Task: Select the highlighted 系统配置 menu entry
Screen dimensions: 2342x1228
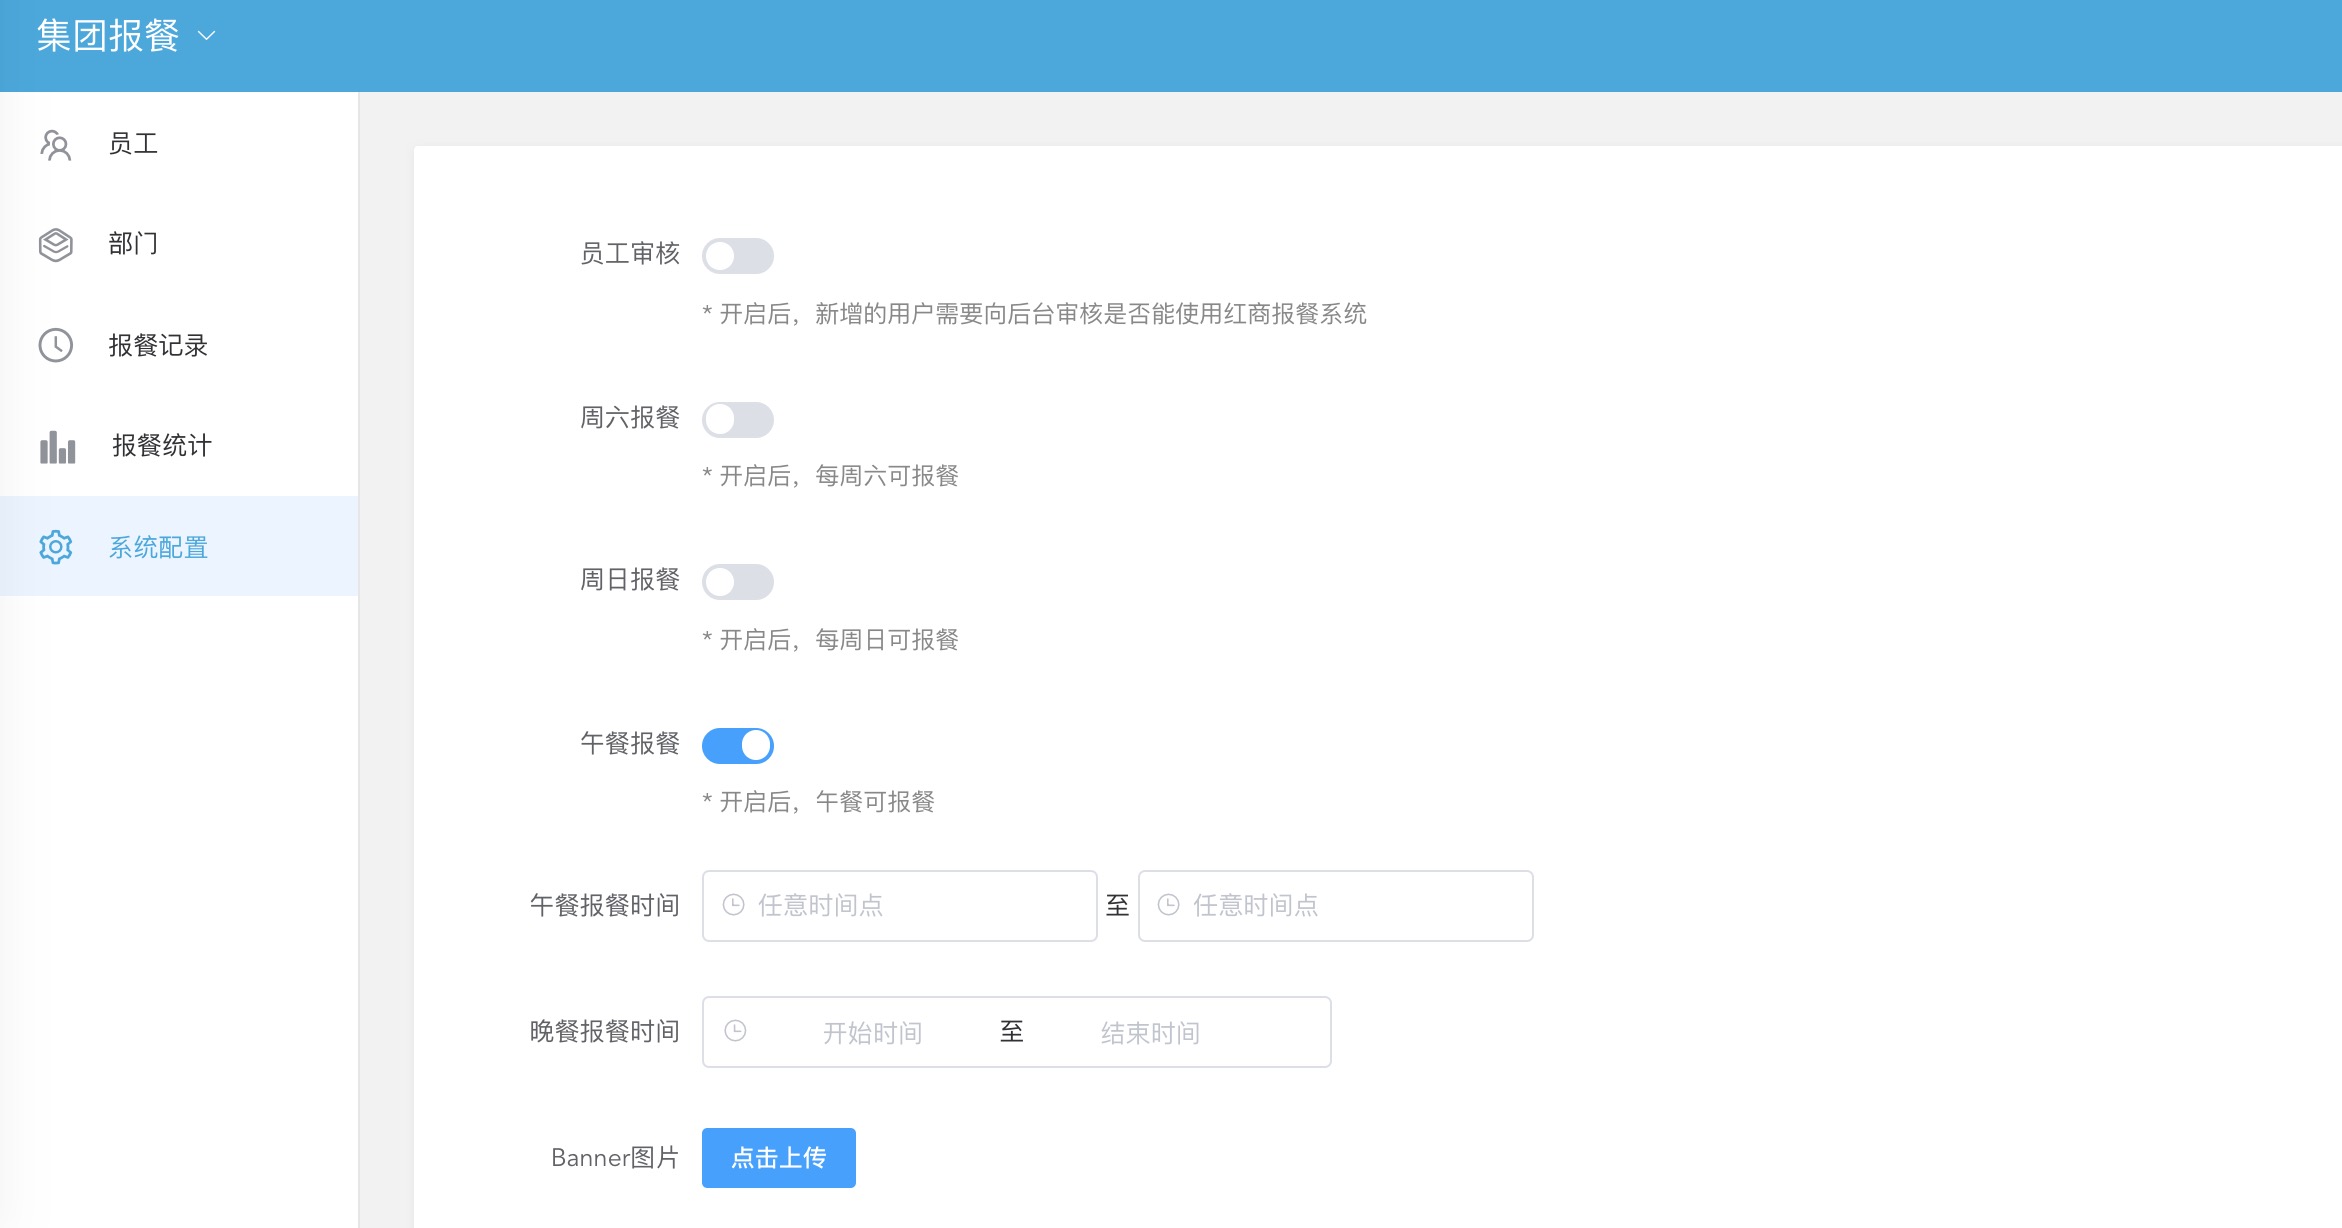Action: (x=160, y=547)
